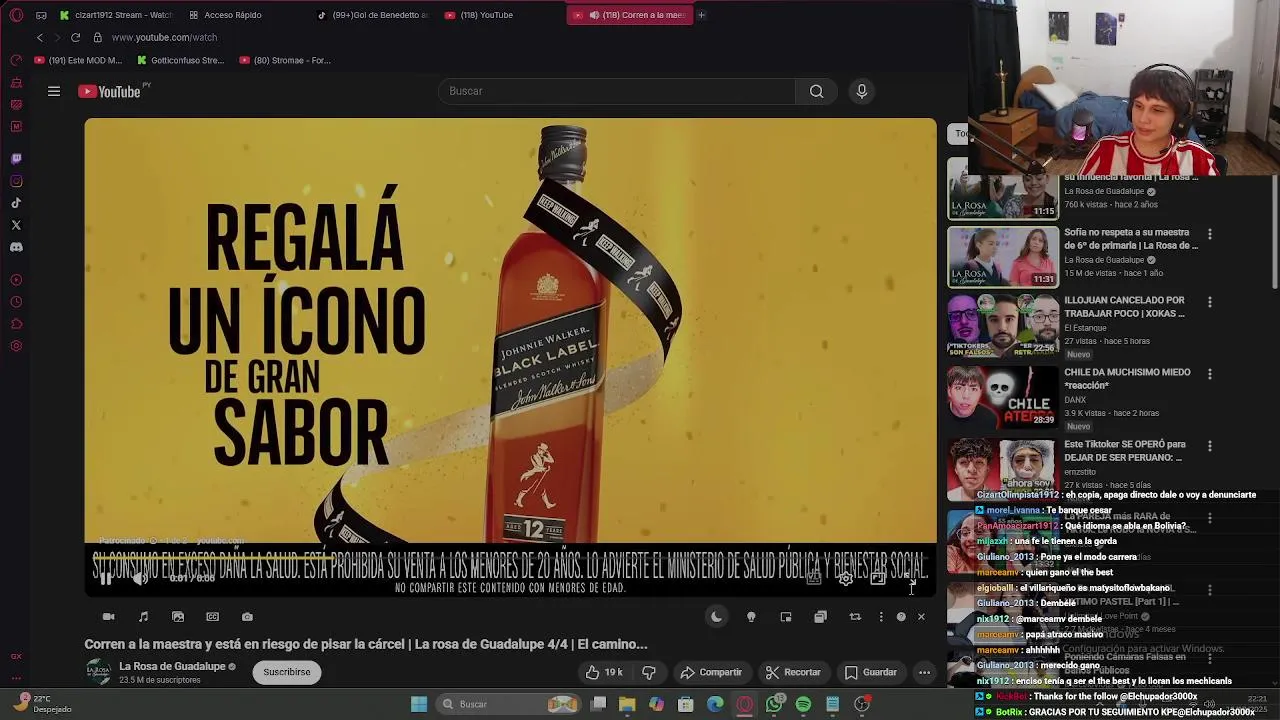Open bookmark 'Gotticonfuso Stre...'
The width and height of the screenshot is (1280, 720).
point(180,60)
